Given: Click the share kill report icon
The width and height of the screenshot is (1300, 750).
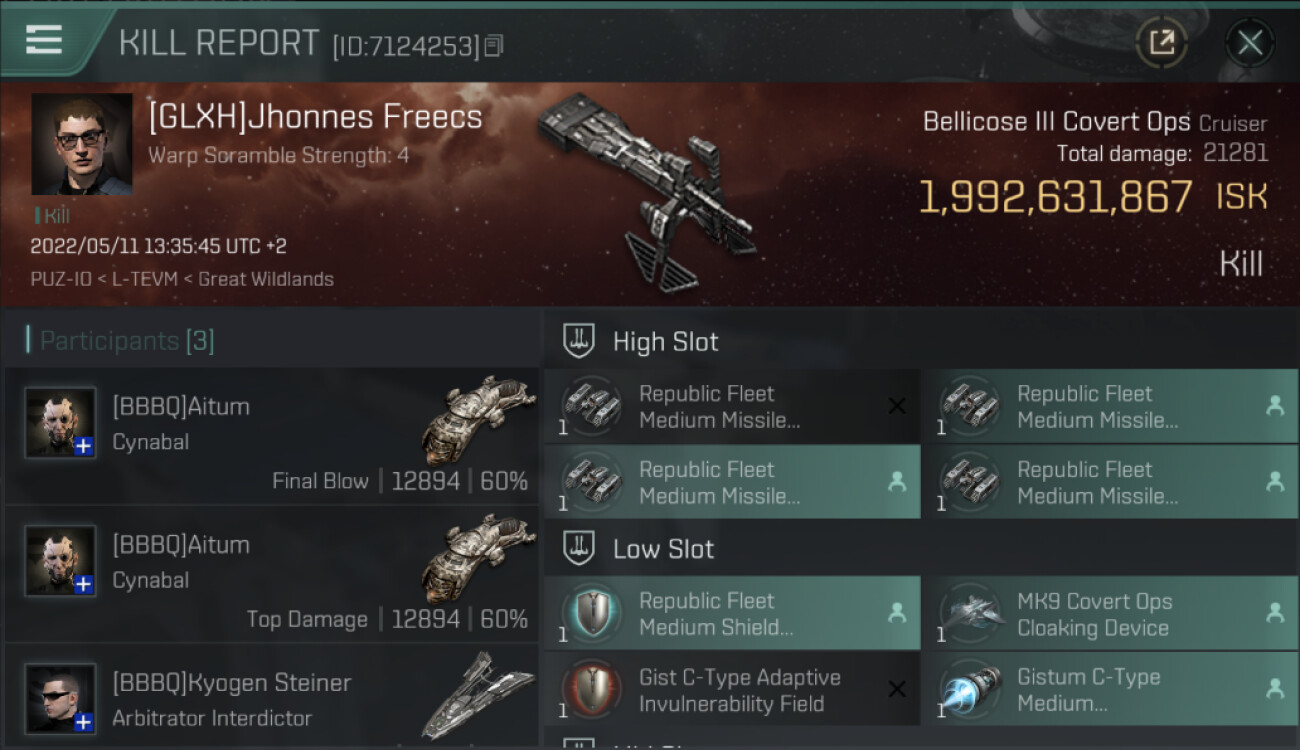Looking at the screenshot, I should [x=1162, y=42].
